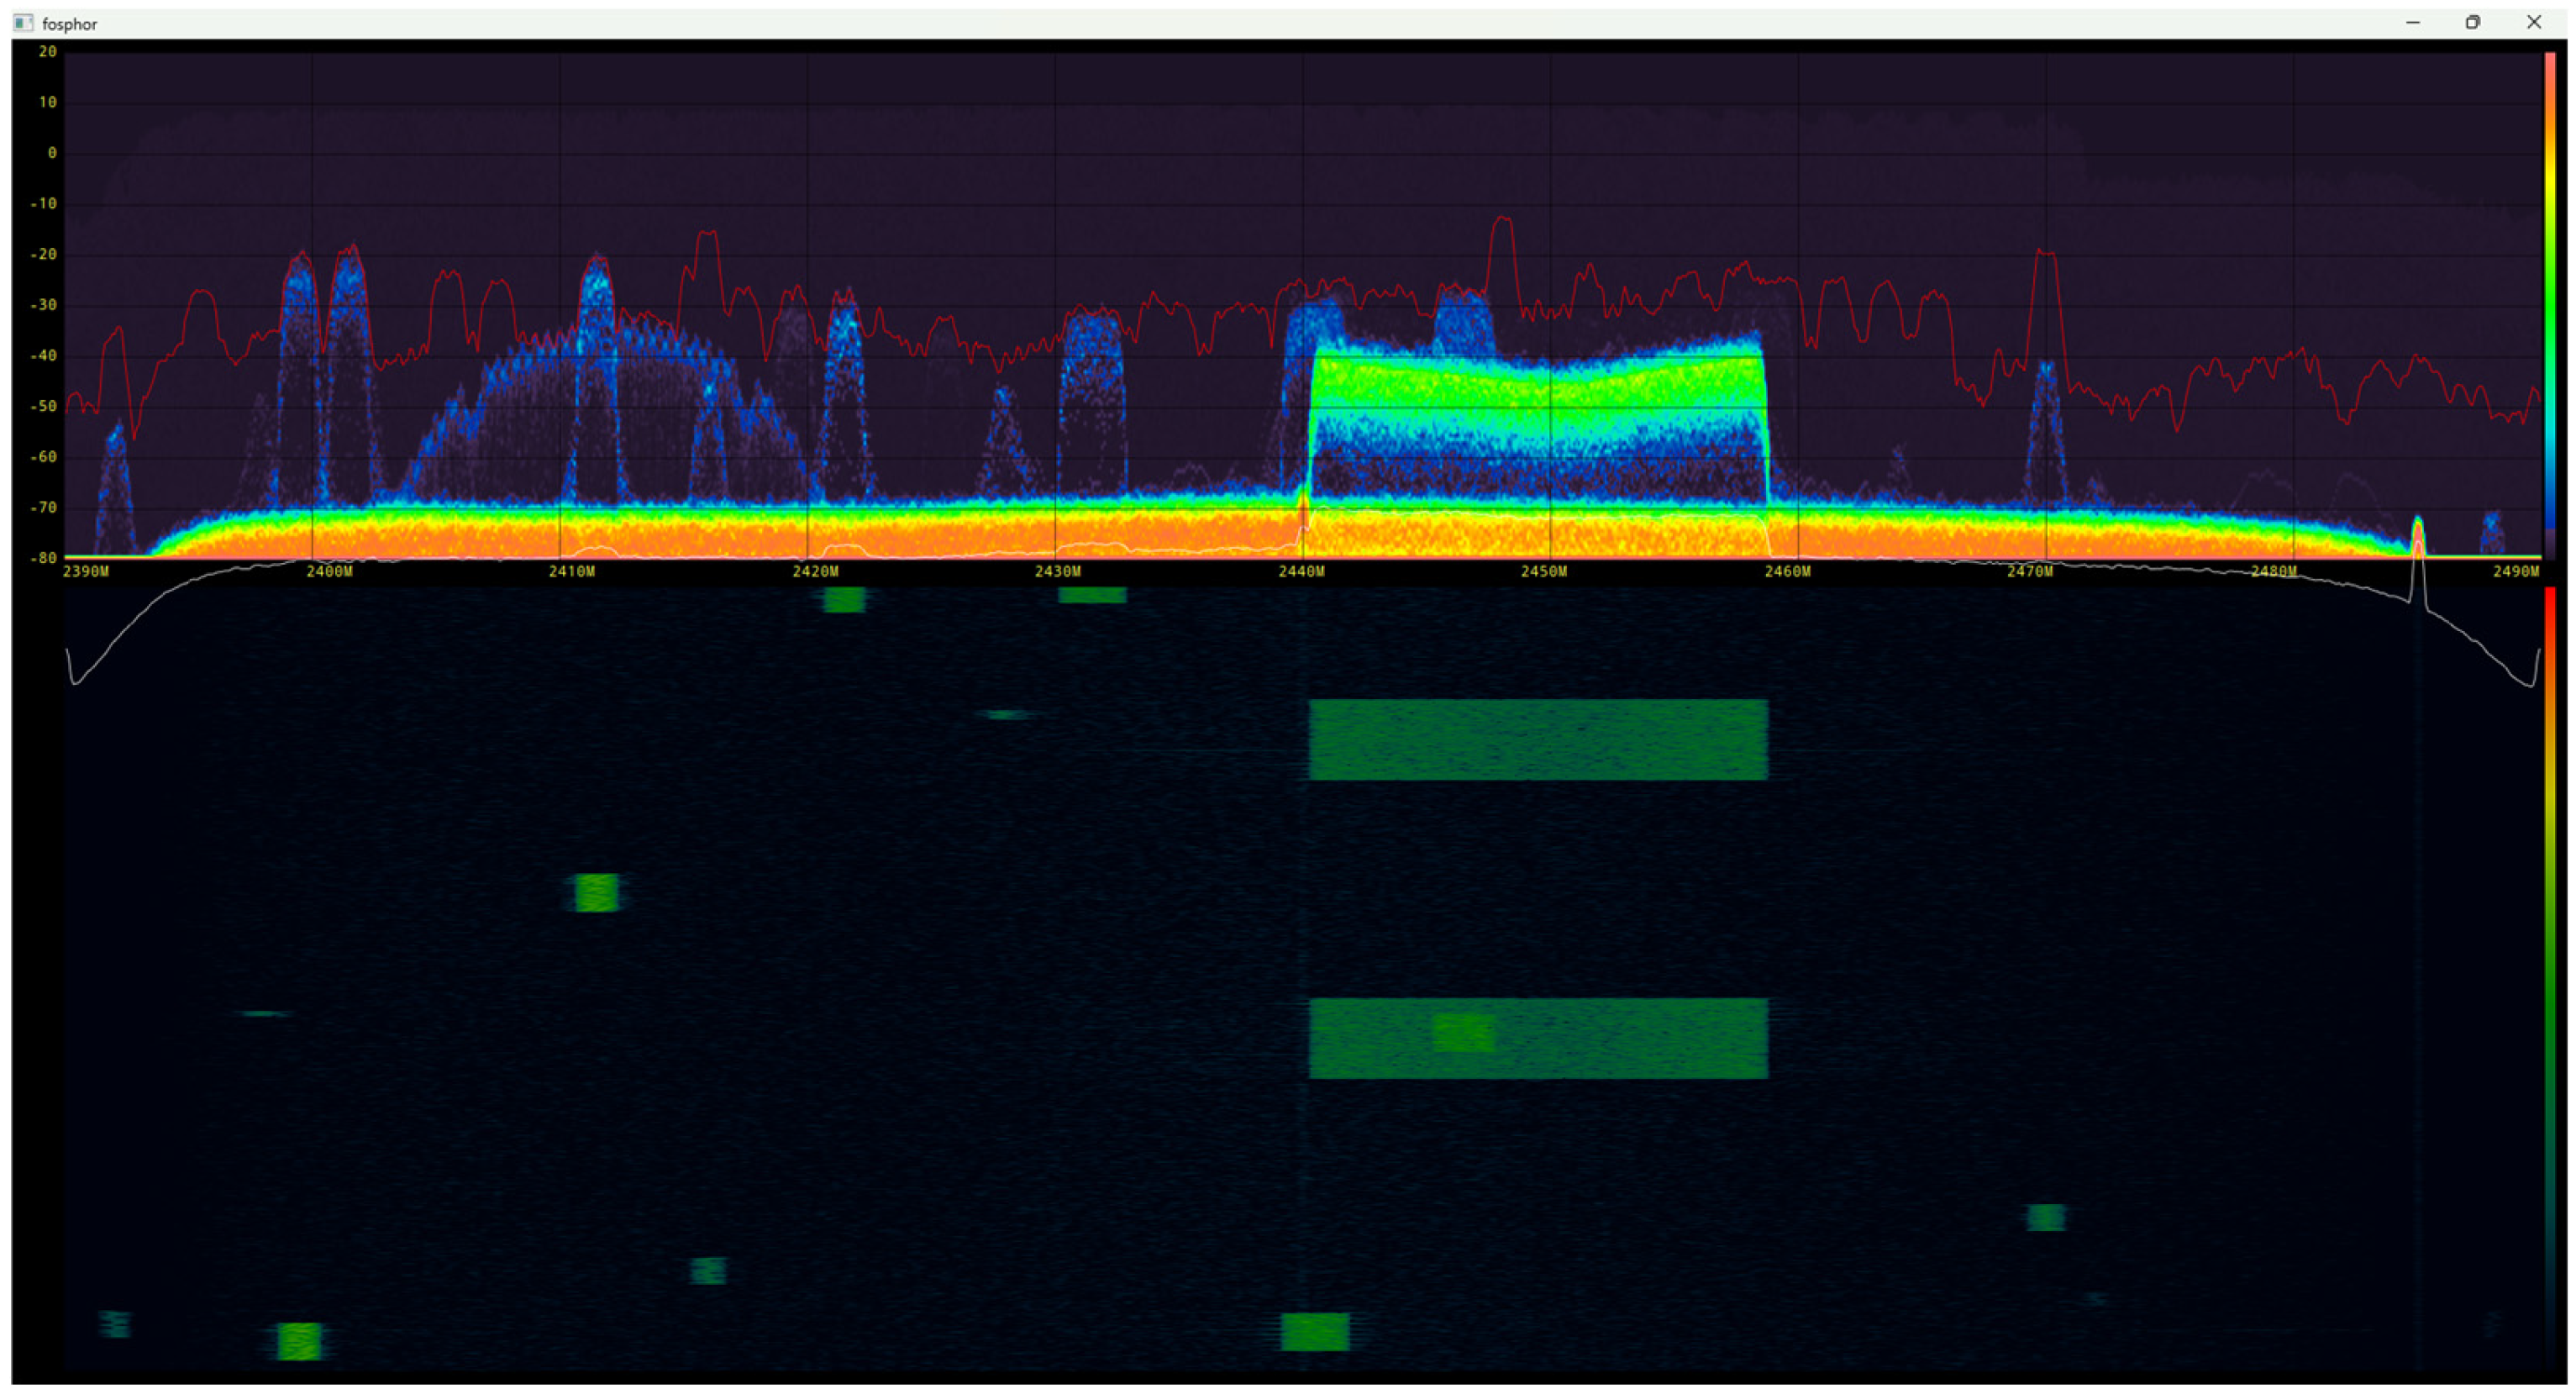This screenshot has width=2576, height=1394.
Task: Click the 2390M frequency axis label
Action: point(86,572)
